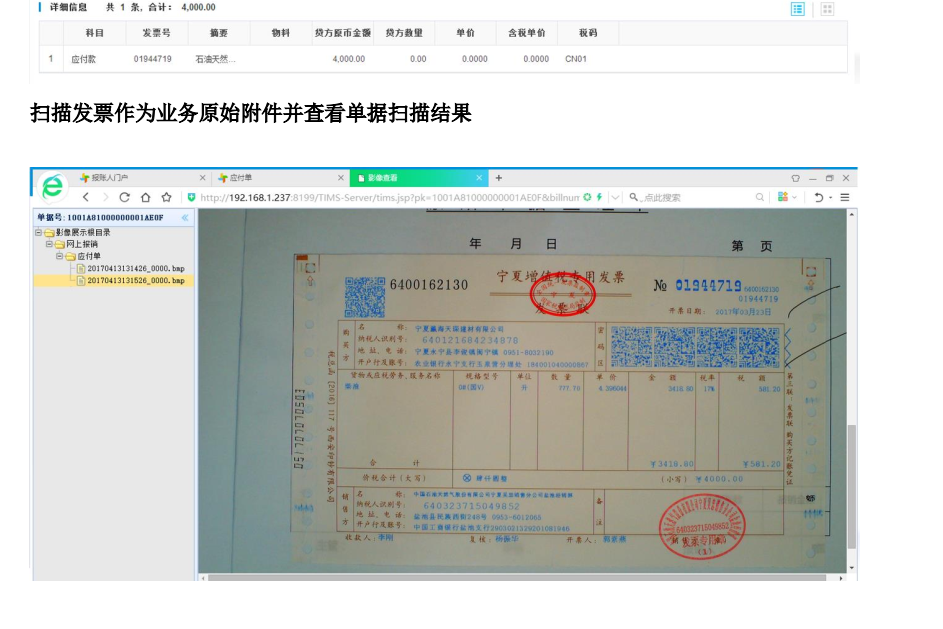Click the browser back arrow
Image resolution: width=943 pixels, height=629 pixels.
(86, 197)
